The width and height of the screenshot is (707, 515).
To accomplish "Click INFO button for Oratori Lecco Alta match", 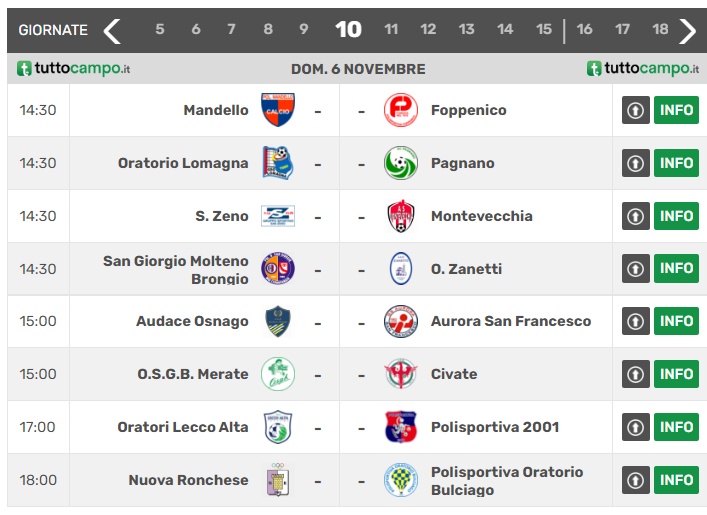I will (x=676, y=427).
